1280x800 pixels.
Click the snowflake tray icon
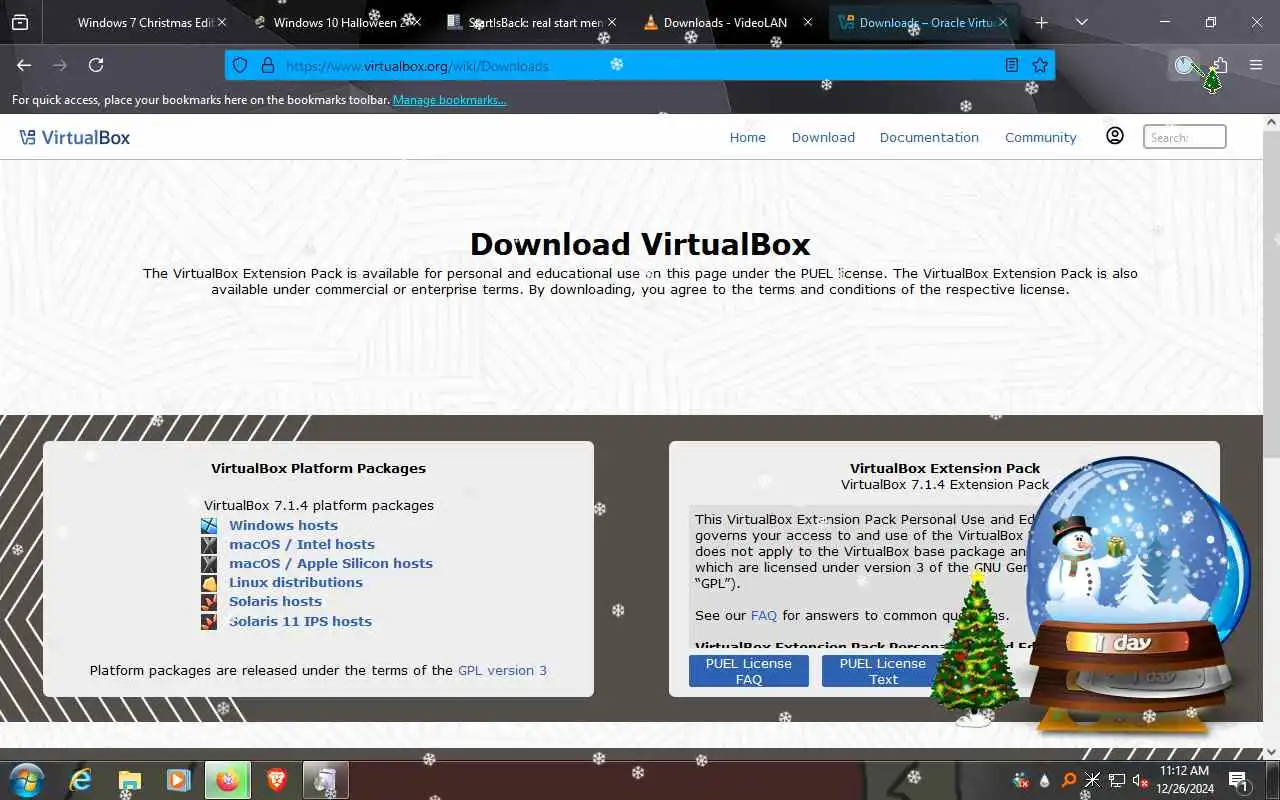click(1093, 780)
